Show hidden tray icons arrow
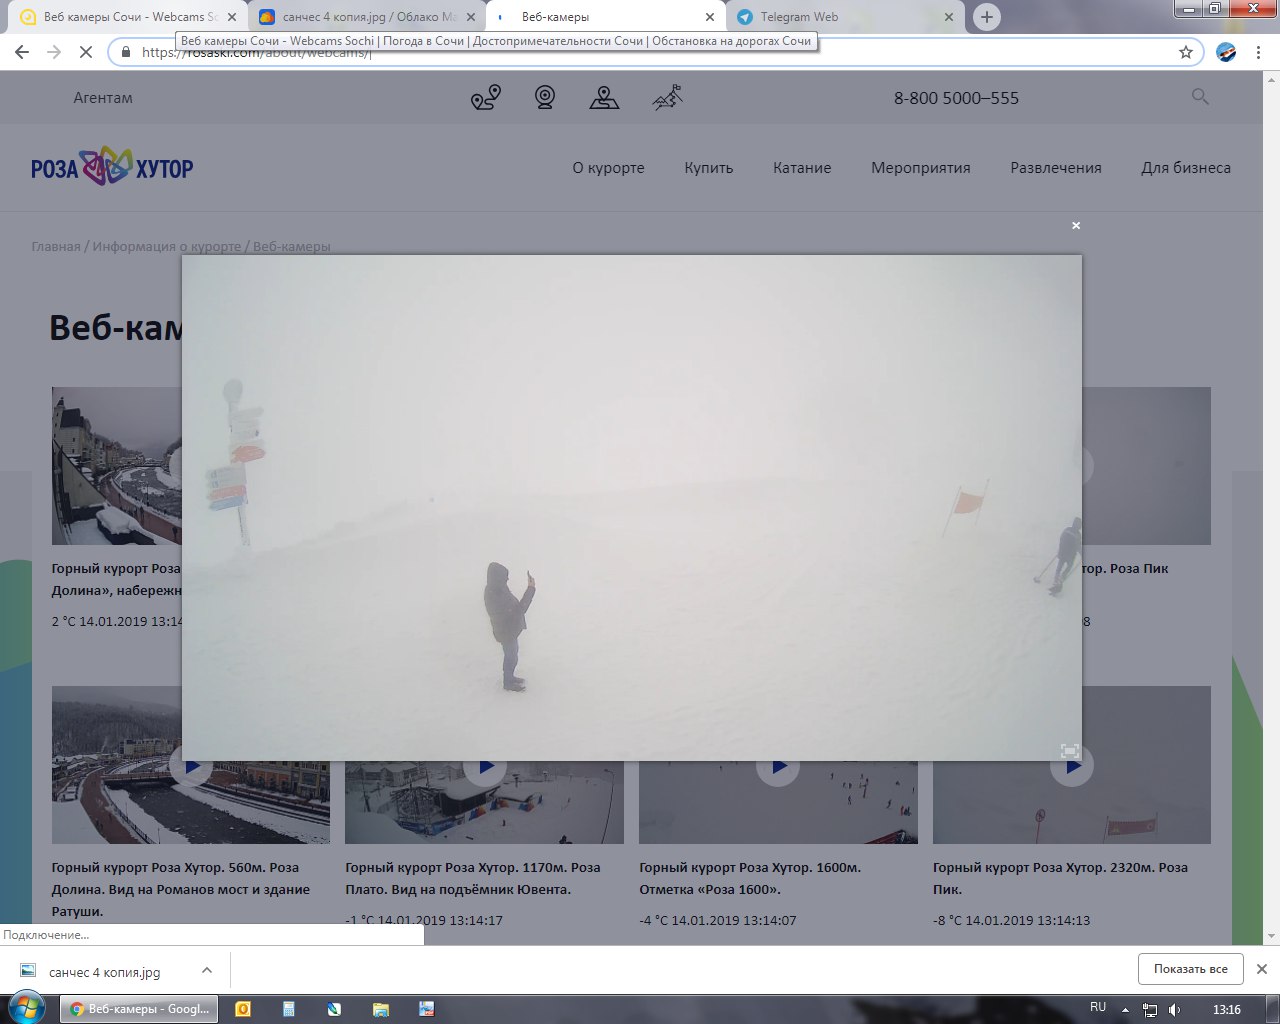This screenshot has height=1024, width=1280. pyautogui.click(x=1125, y=1009)
